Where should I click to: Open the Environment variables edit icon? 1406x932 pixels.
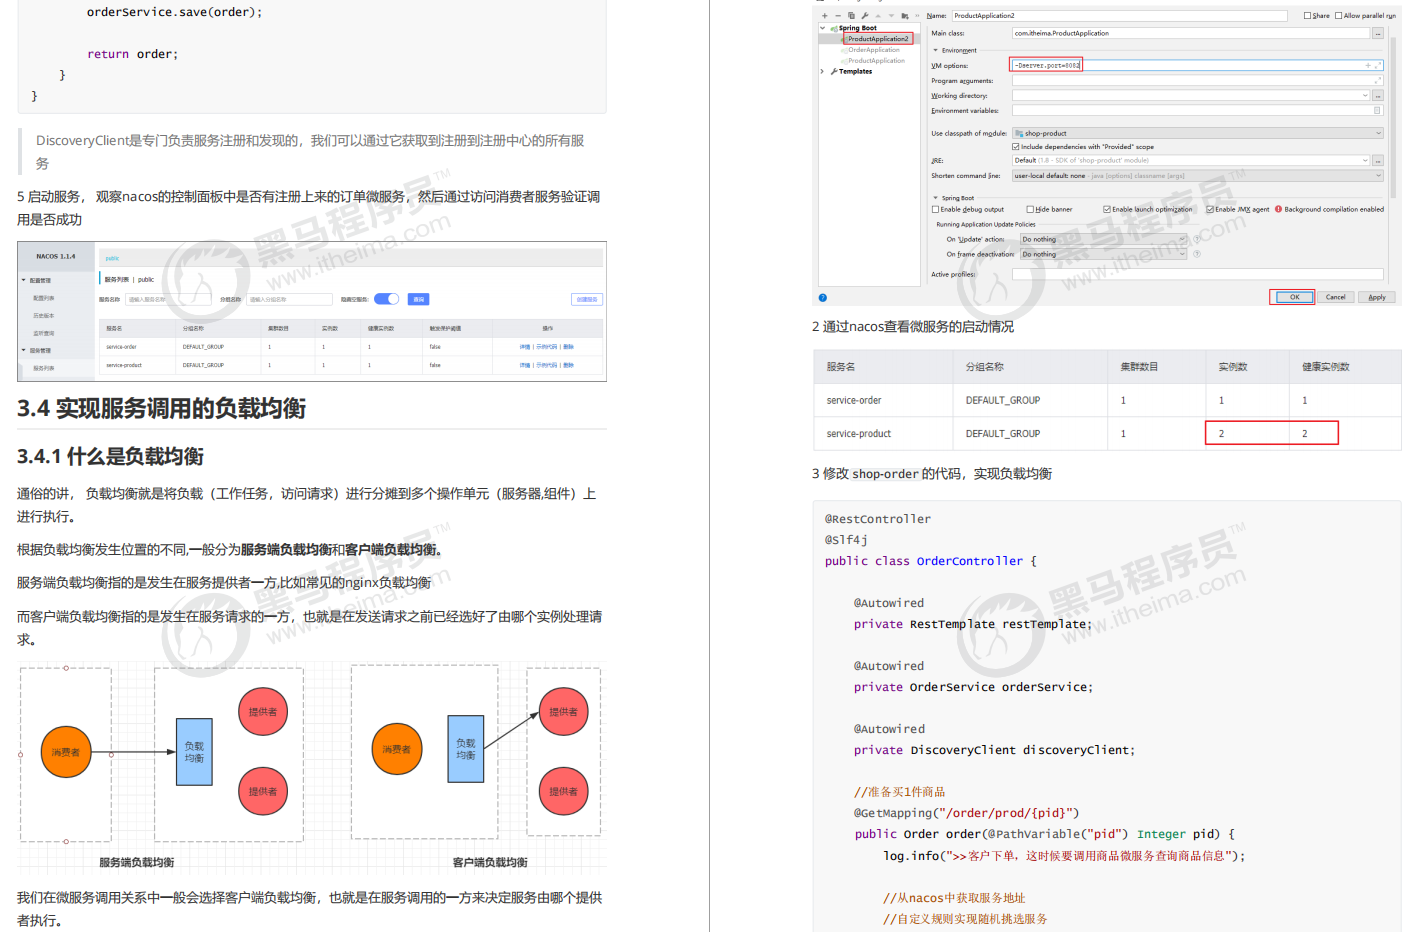1377,110
